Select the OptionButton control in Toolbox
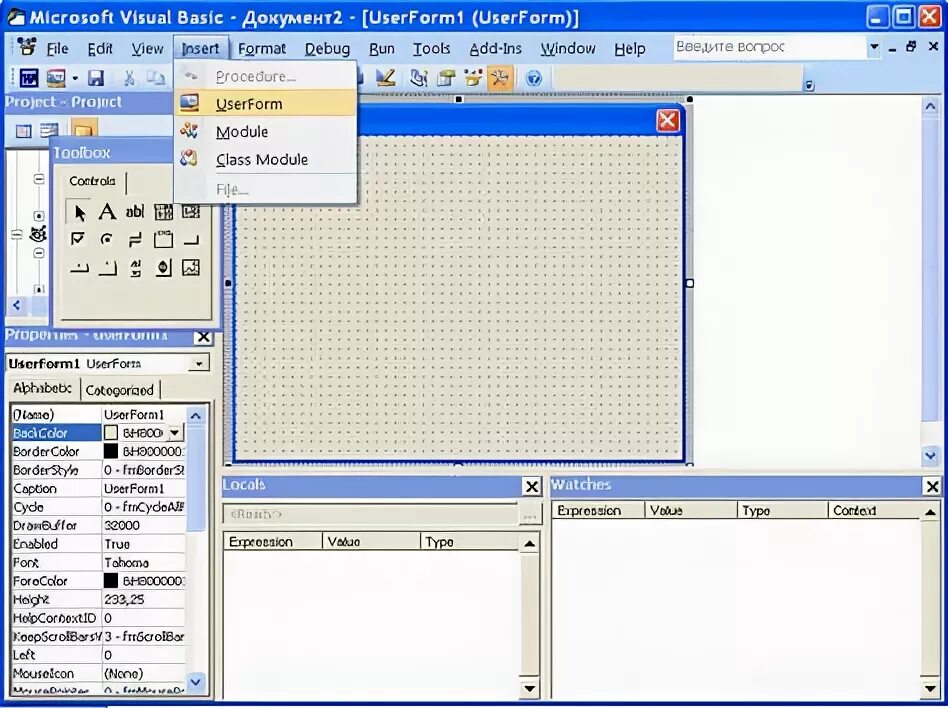The width and height of the screenshot is (948, 708). point(107,239)
